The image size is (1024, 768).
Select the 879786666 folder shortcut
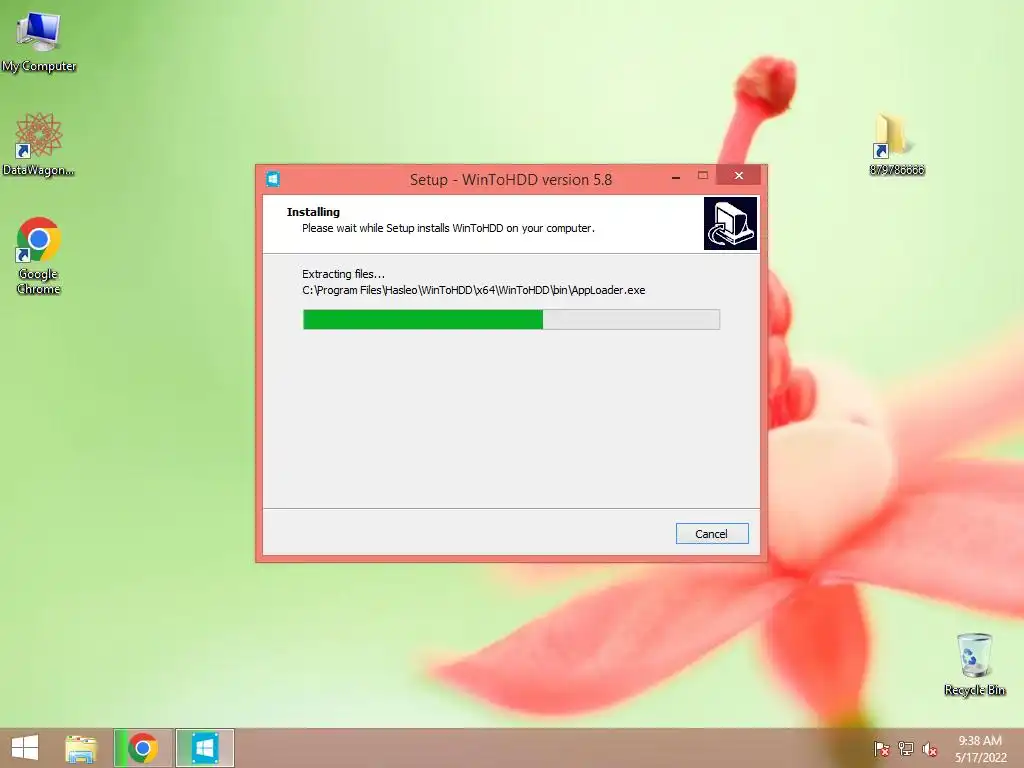tap(897, 145)
